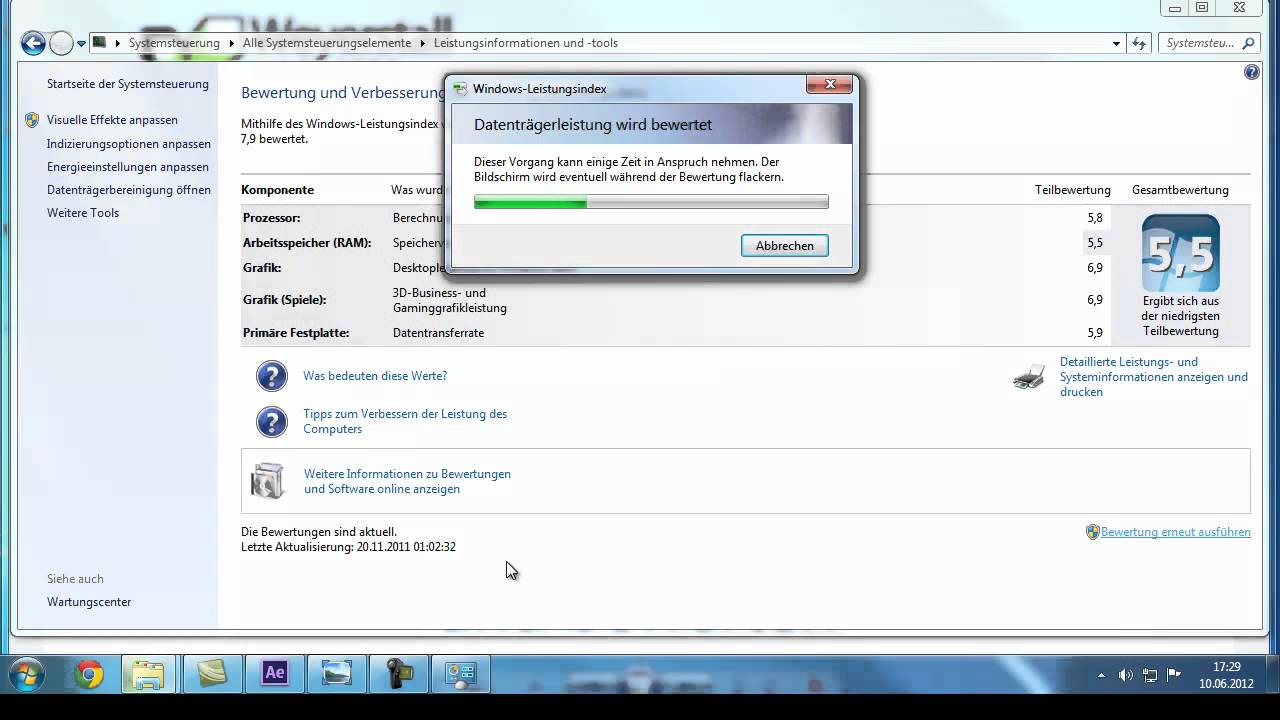Image resolution: width=1280 pixels, height=720 pixels.
Task: Click Bewertung erneut ausführen link
Action: click(1176, 532)
